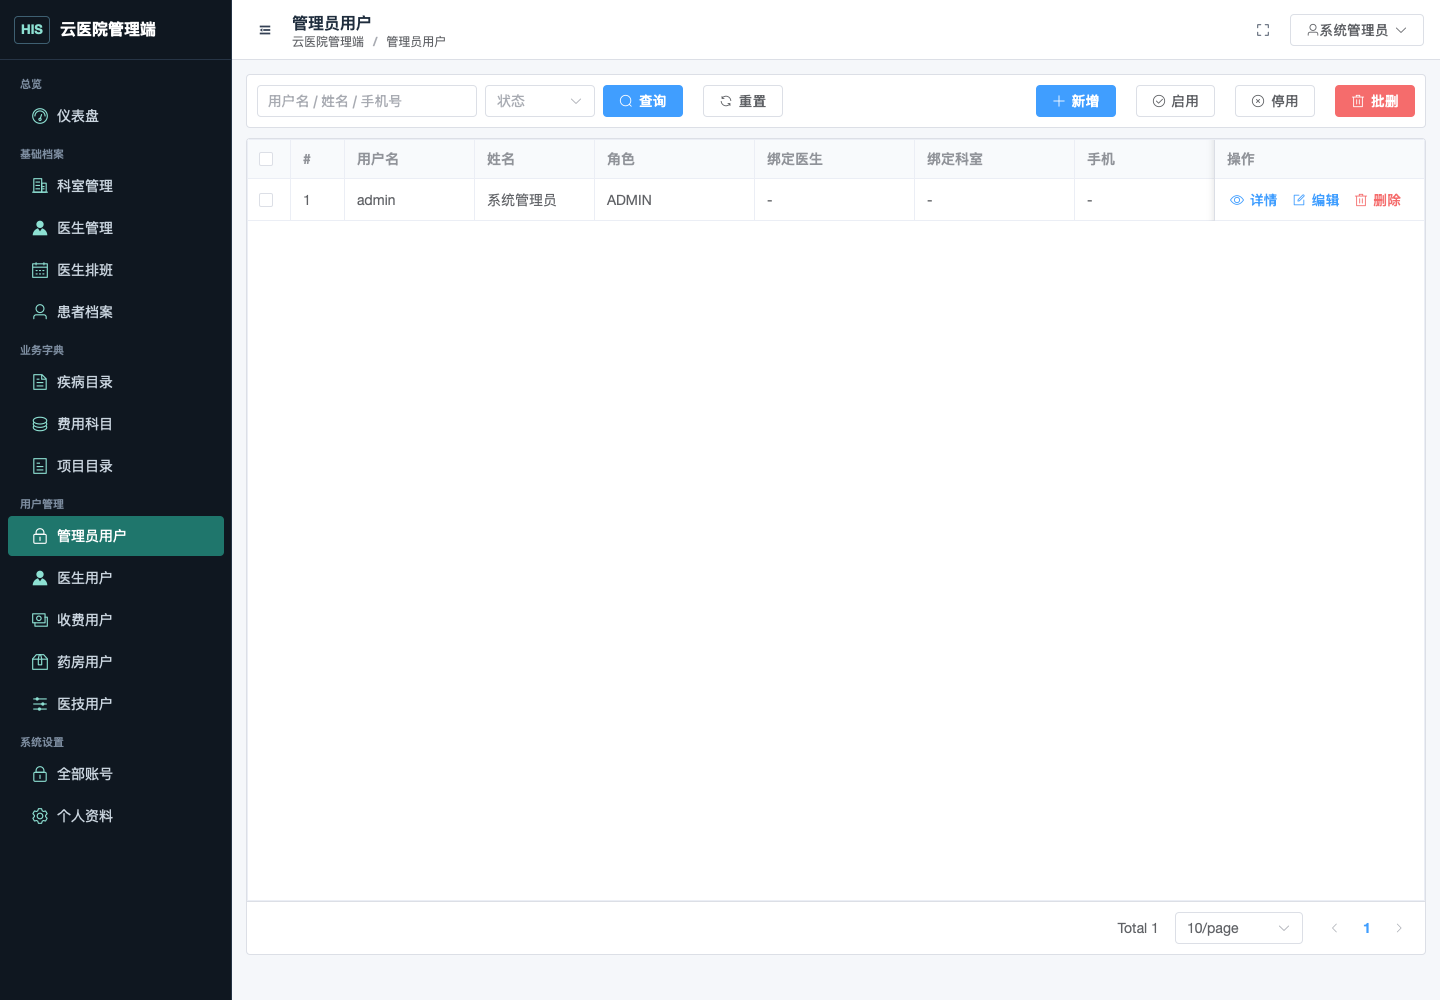1440x1000 pixels.
Task: Select page 1 in pagination
Action: 1366,928
